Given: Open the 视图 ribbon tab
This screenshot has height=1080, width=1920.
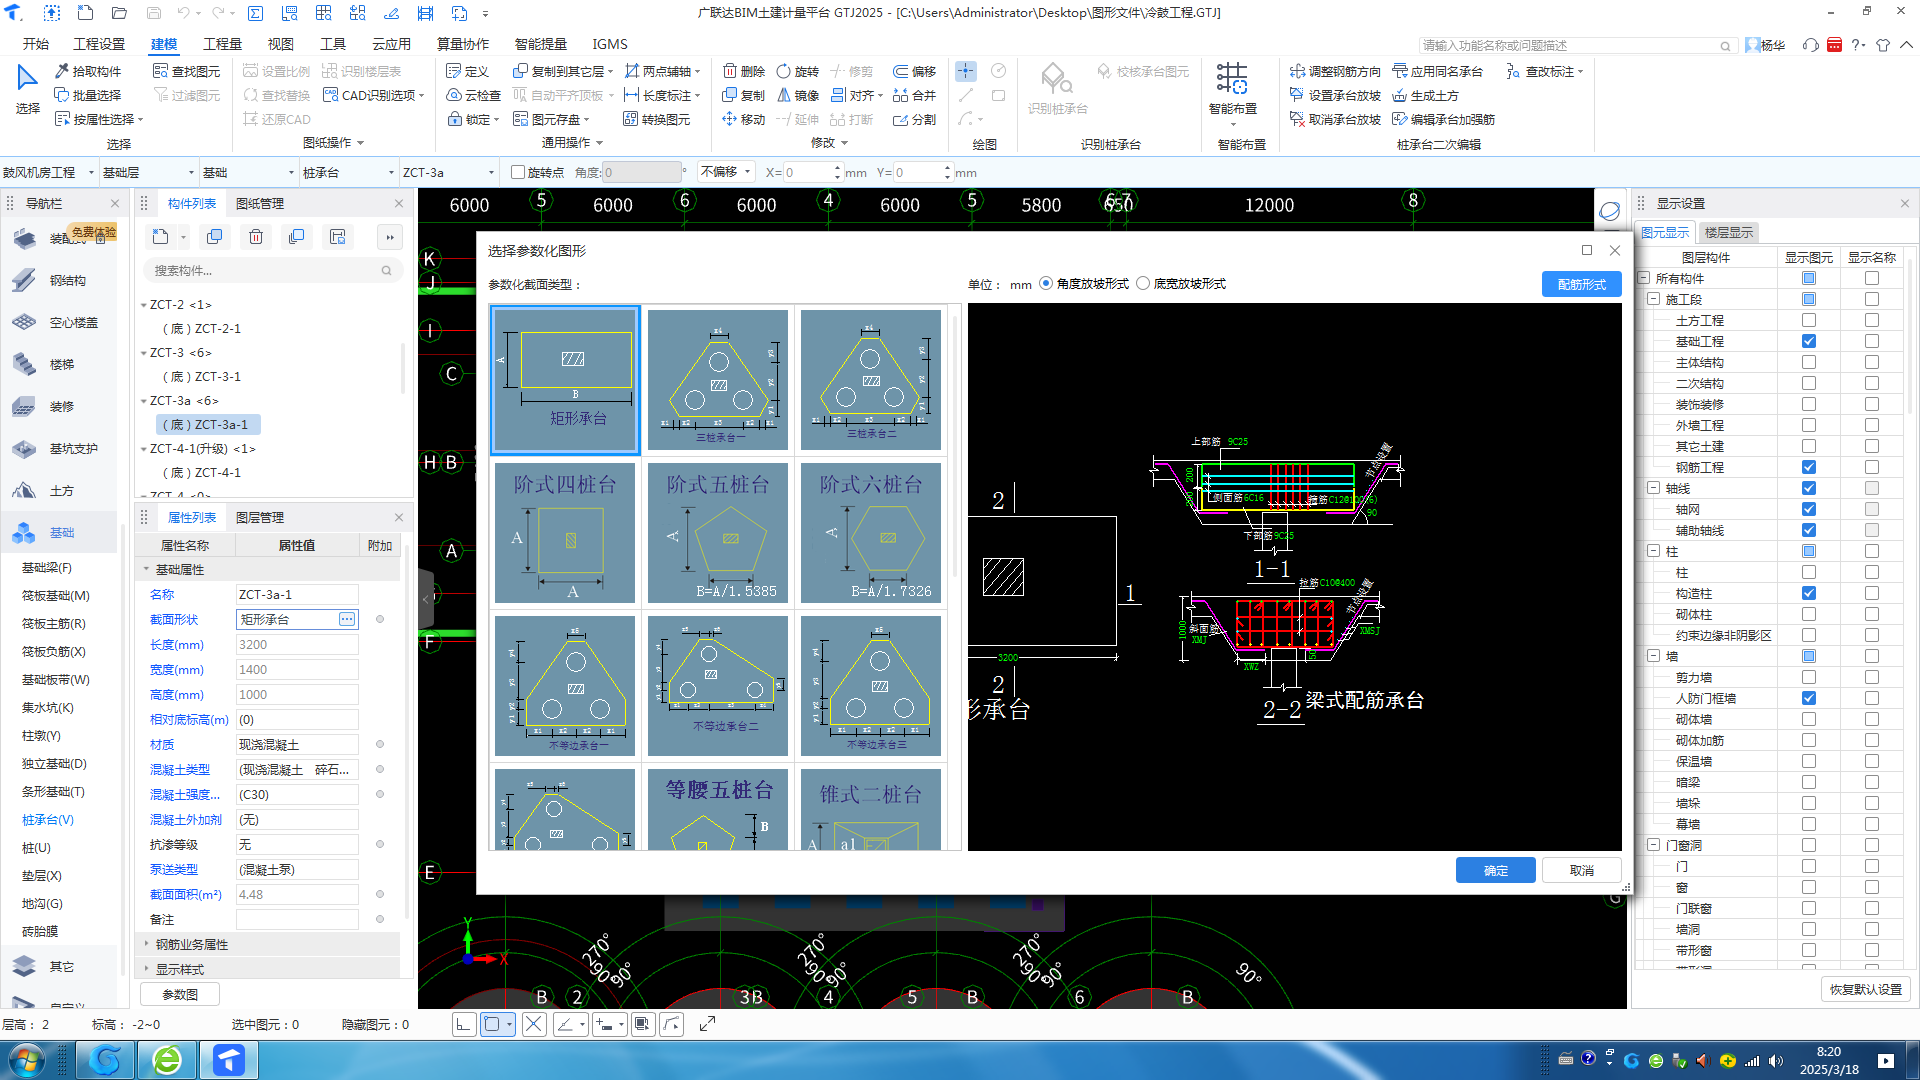Looking at the screenshot, I should (280, 44).
